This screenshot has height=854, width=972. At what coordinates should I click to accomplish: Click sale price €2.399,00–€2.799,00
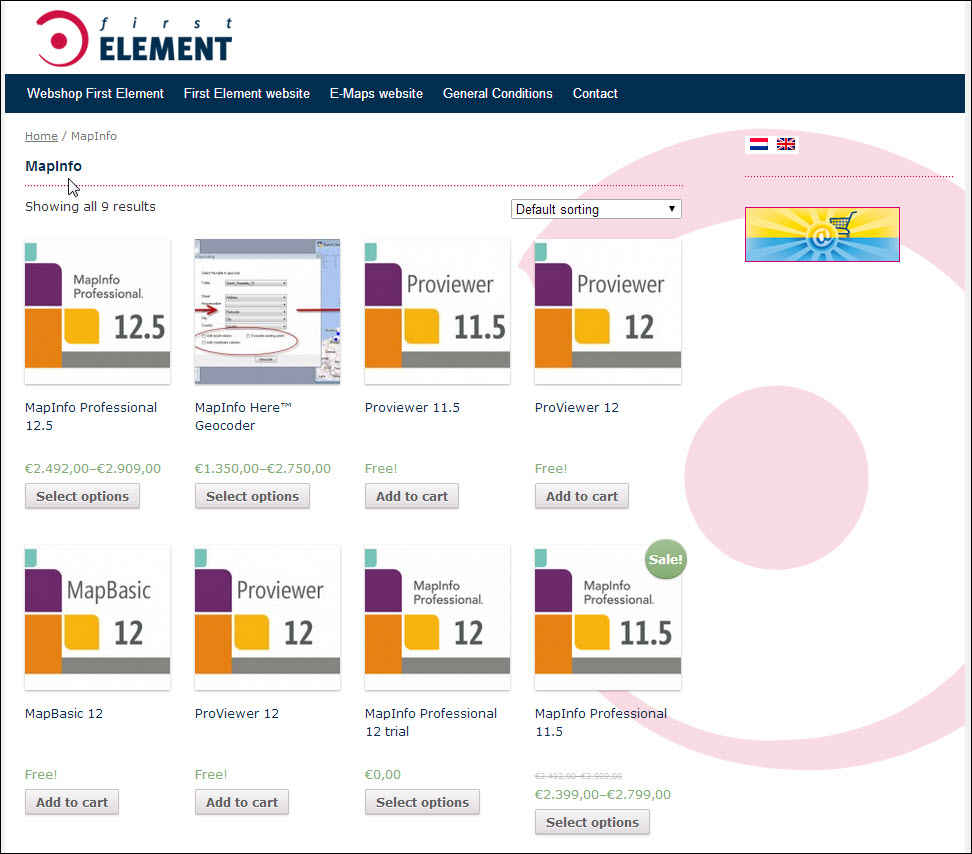coord(603,795)
